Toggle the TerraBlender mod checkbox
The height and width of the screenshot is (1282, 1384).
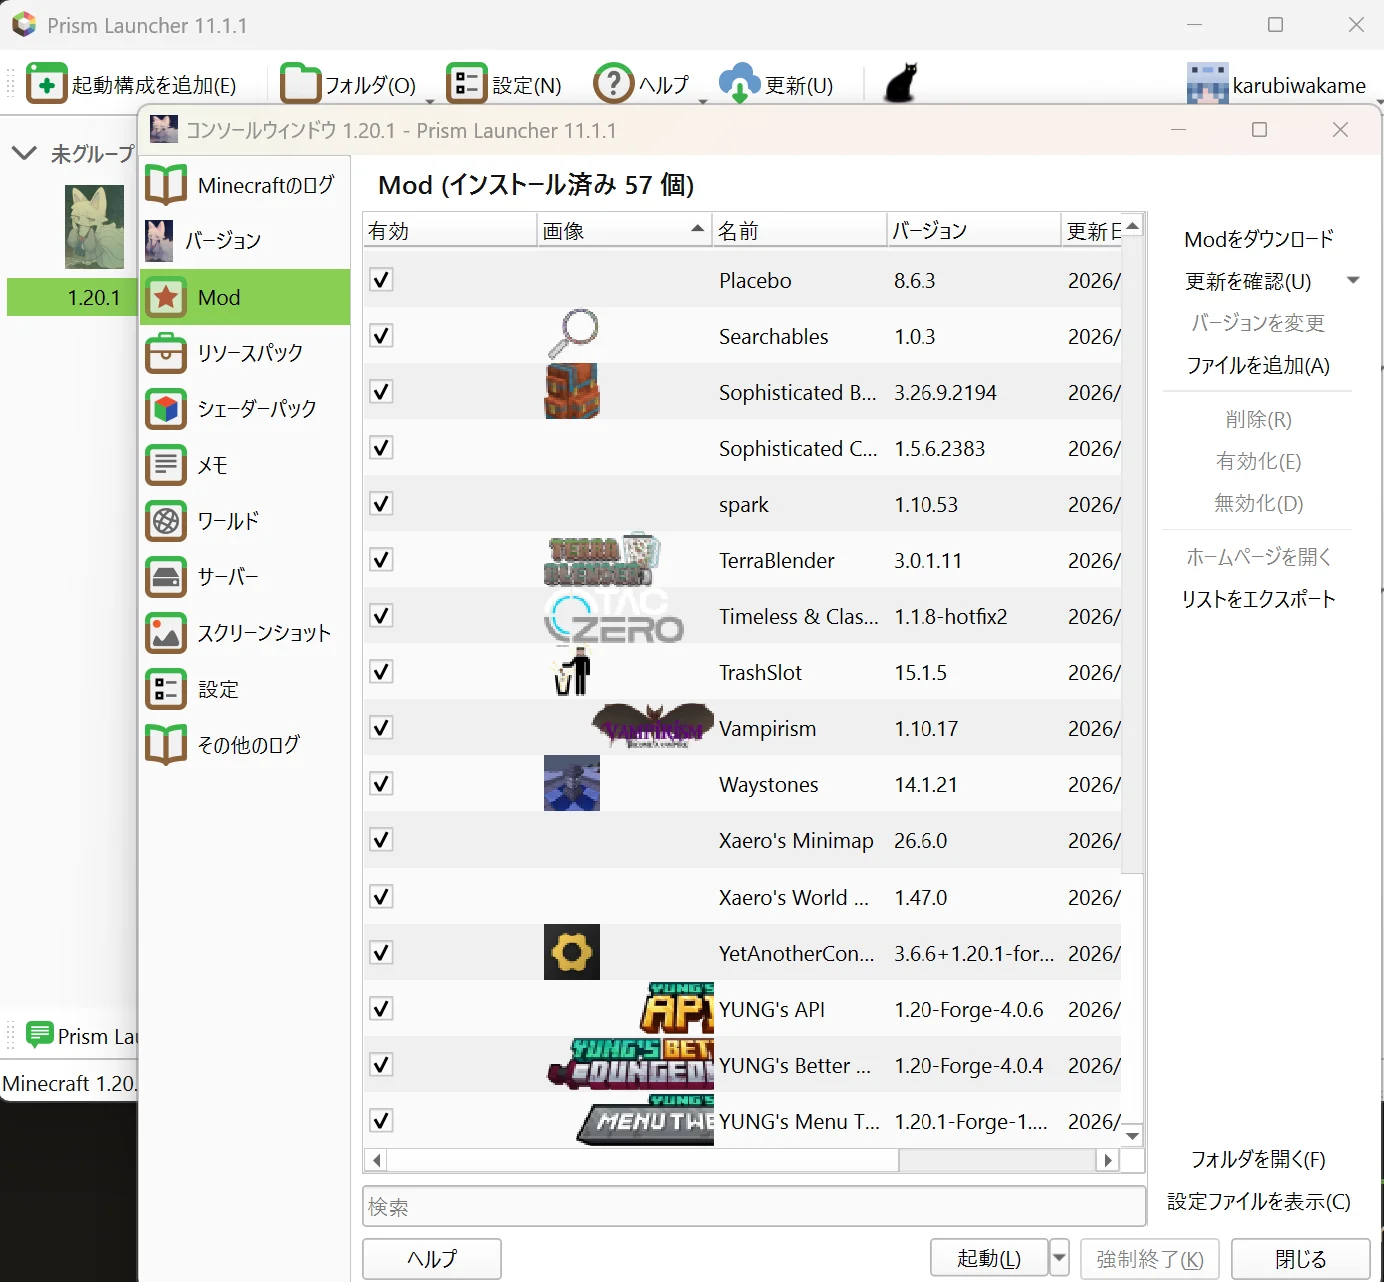click(381, 560)
